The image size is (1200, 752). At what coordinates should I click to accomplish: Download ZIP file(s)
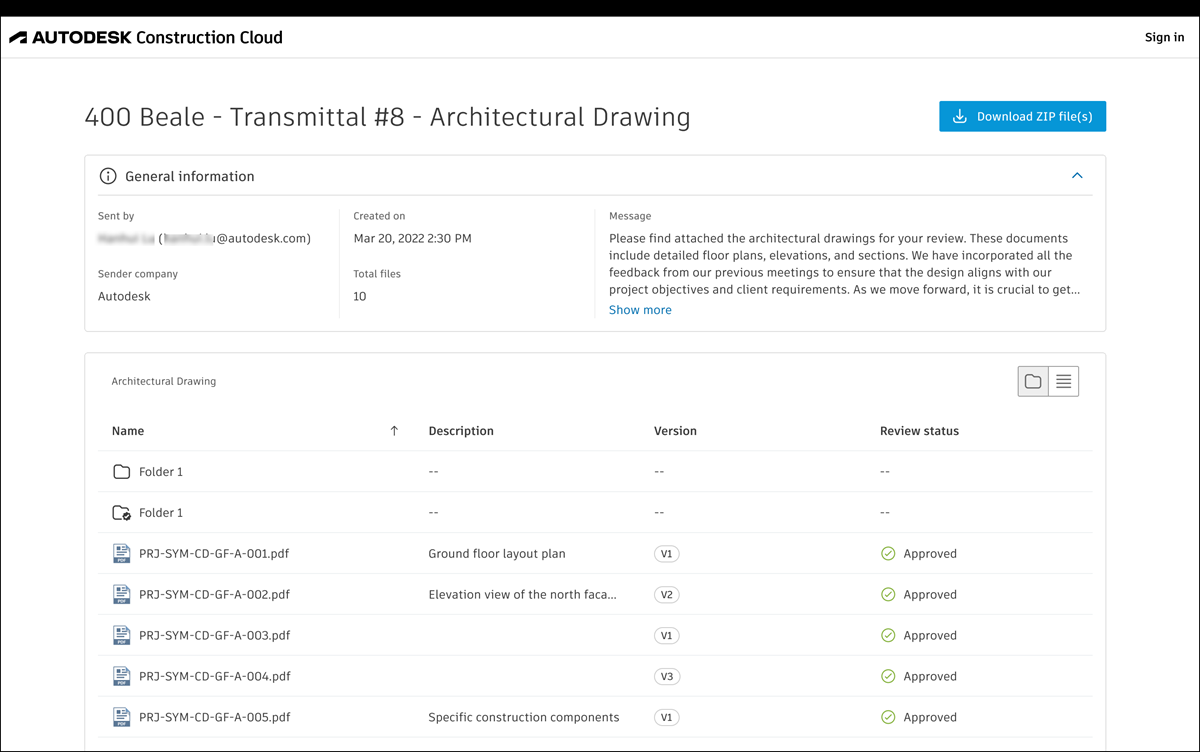[x=1022, y=116]
